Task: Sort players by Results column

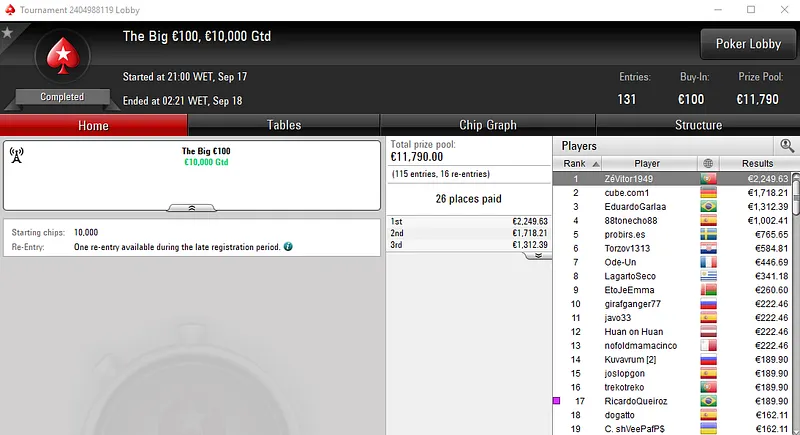Action: point(757,163)
